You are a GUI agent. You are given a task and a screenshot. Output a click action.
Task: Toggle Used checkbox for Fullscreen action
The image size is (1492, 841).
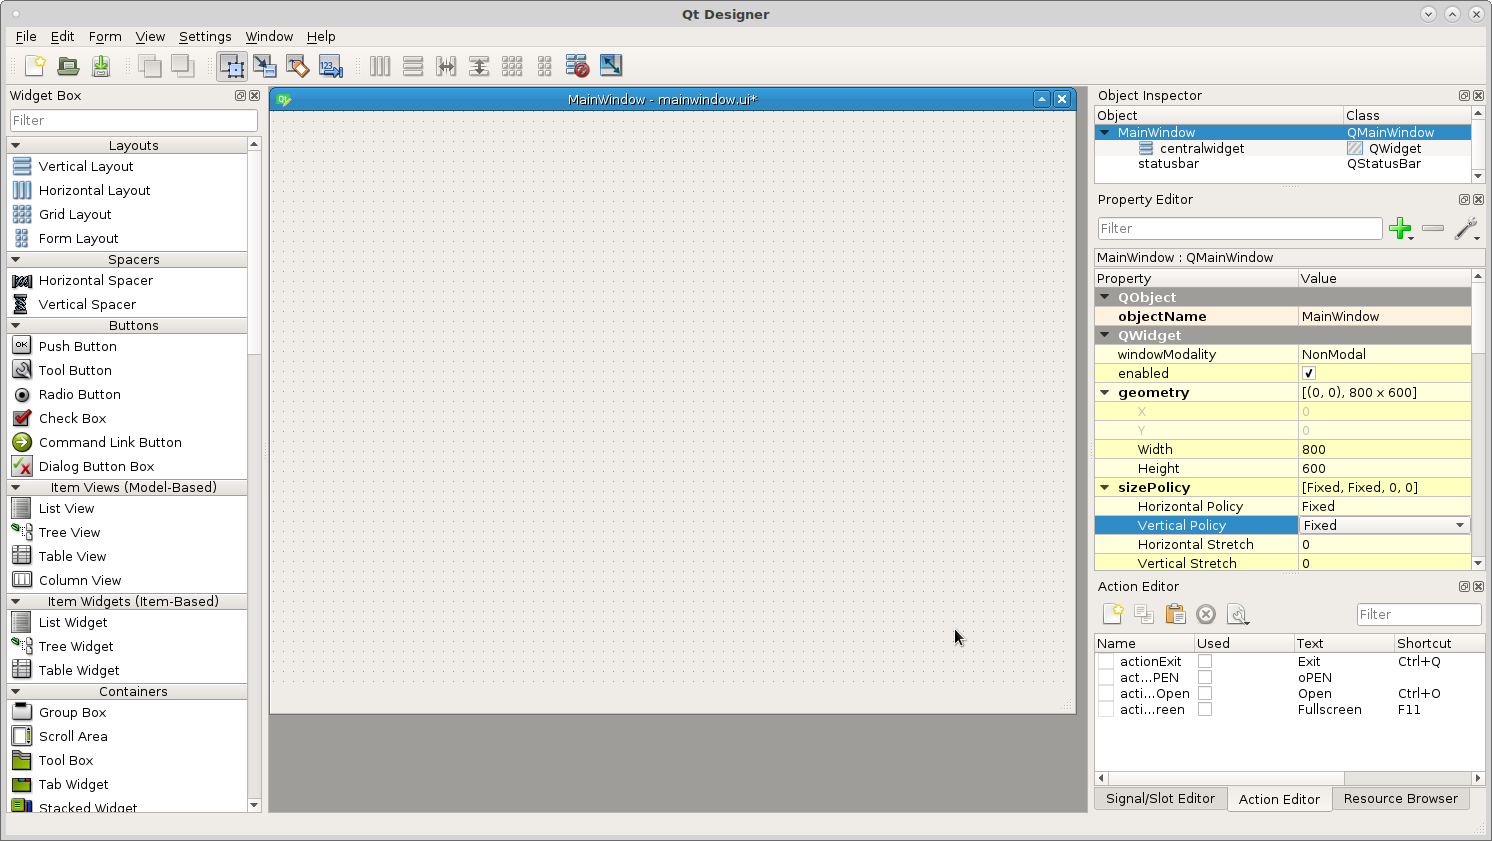tap(1205, 709)
